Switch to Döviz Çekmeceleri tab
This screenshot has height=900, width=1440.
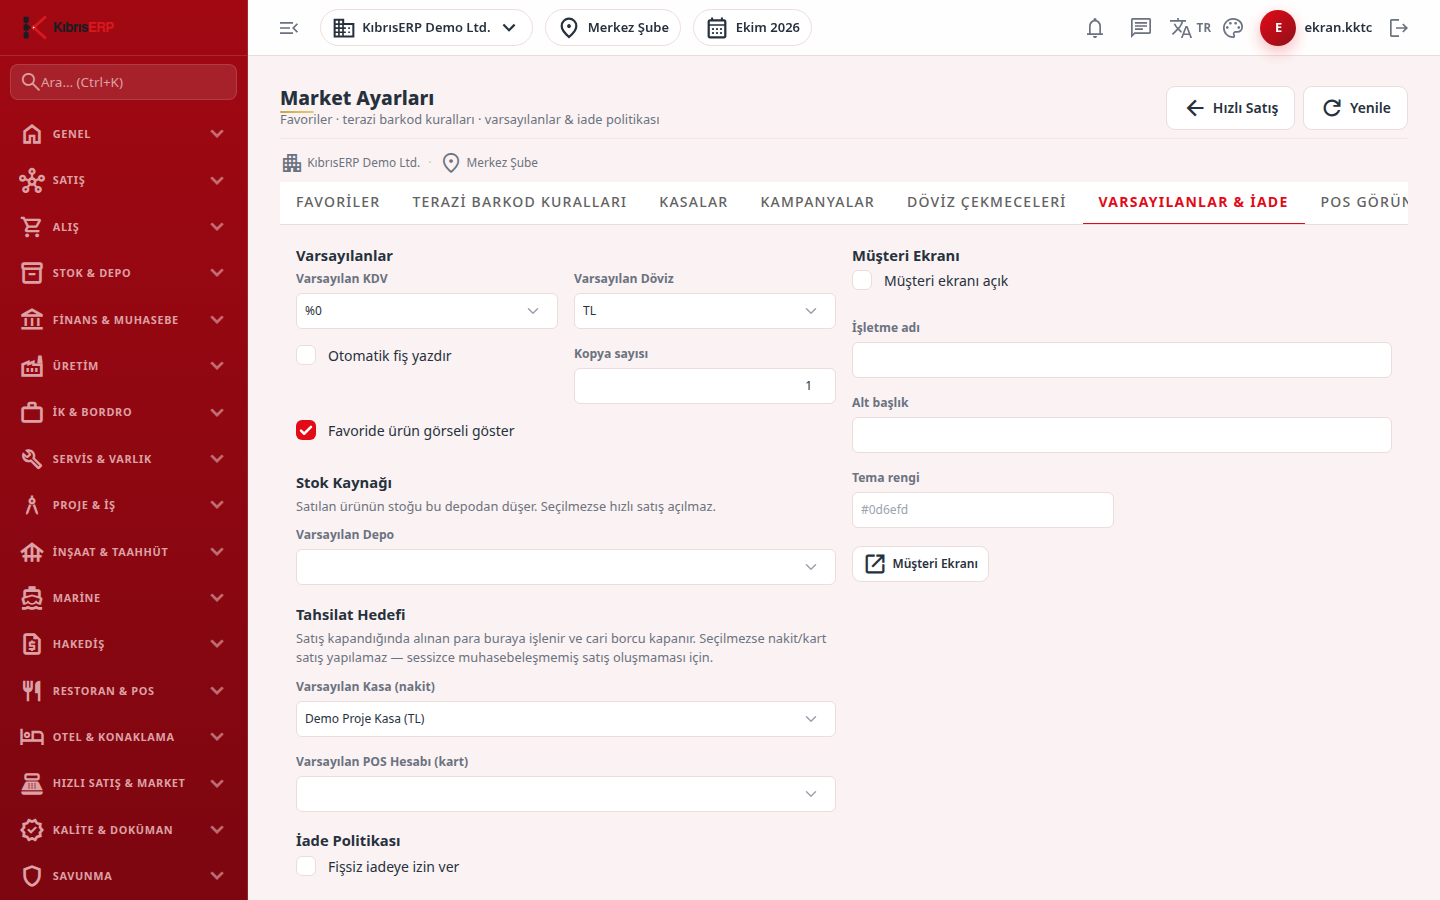(987, 202)
